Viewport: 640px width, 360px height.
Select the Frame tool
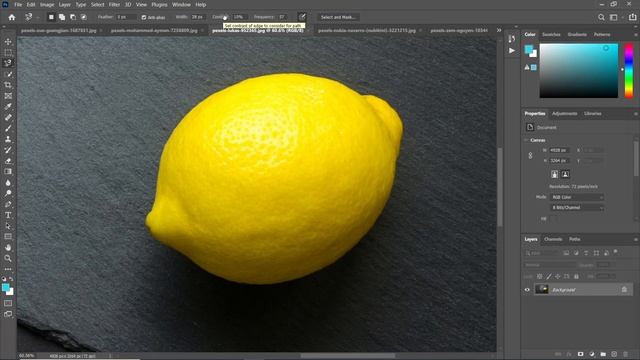[x=8, y=96]
